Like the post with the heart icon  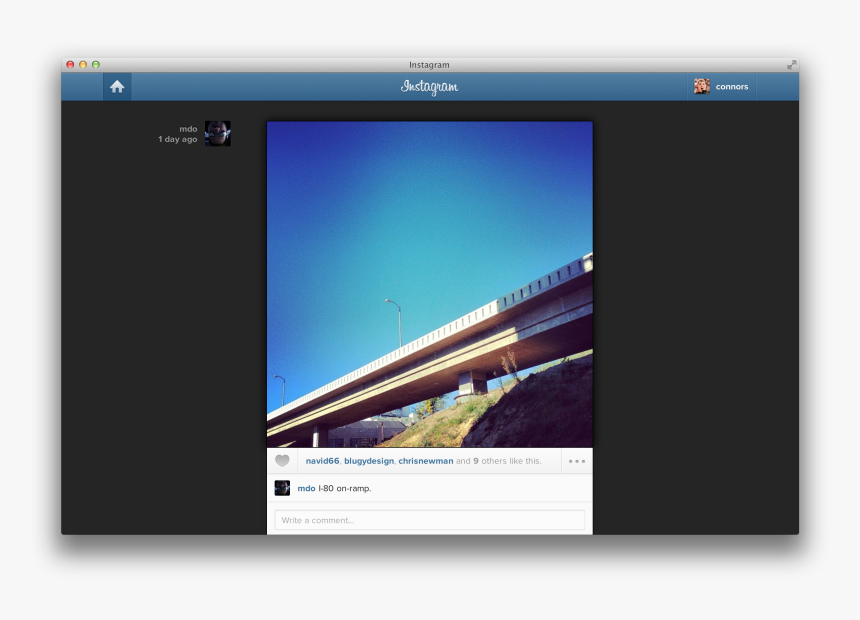coord(284,461)
